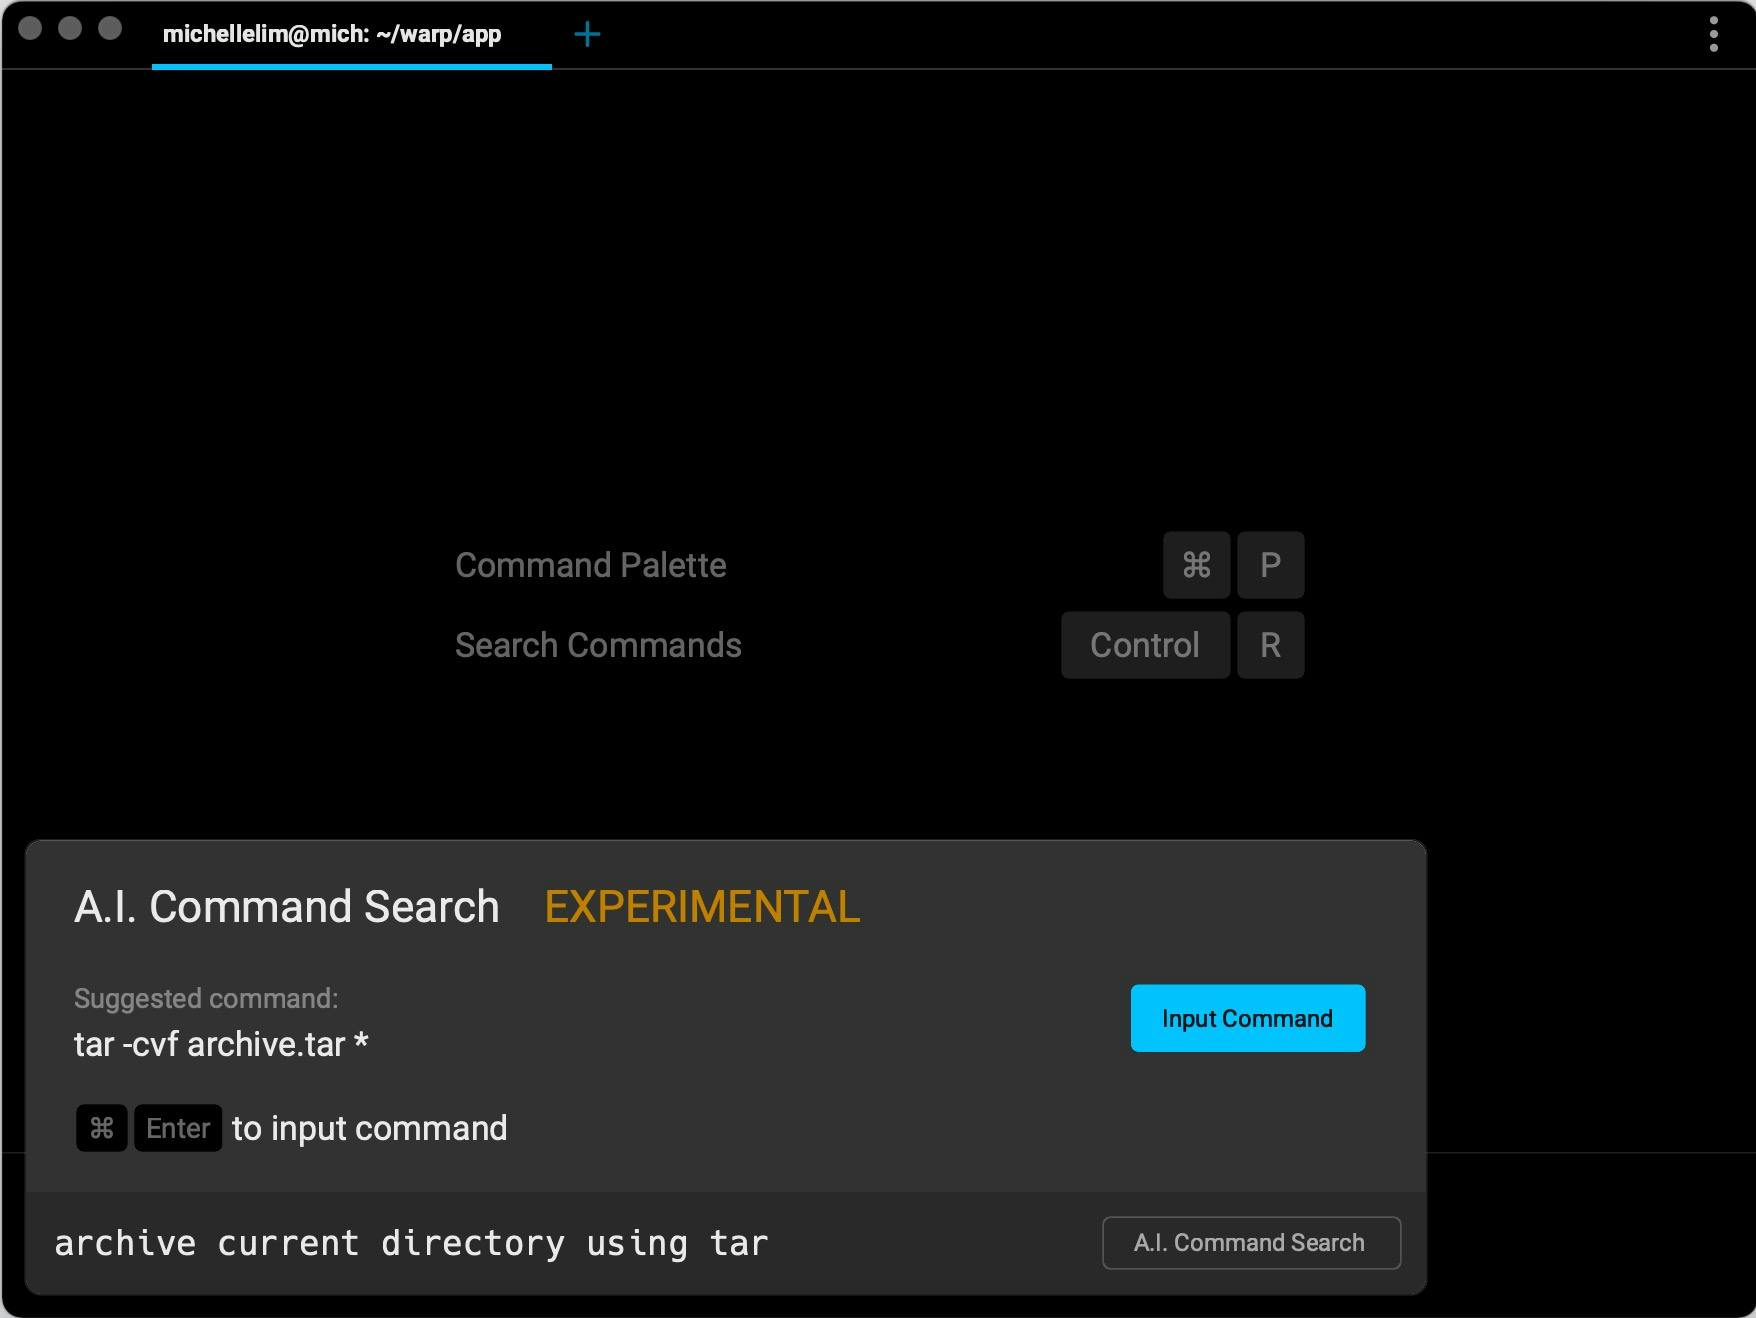
Task: Click the second gray window control dot
Action: tap(70, 28)
